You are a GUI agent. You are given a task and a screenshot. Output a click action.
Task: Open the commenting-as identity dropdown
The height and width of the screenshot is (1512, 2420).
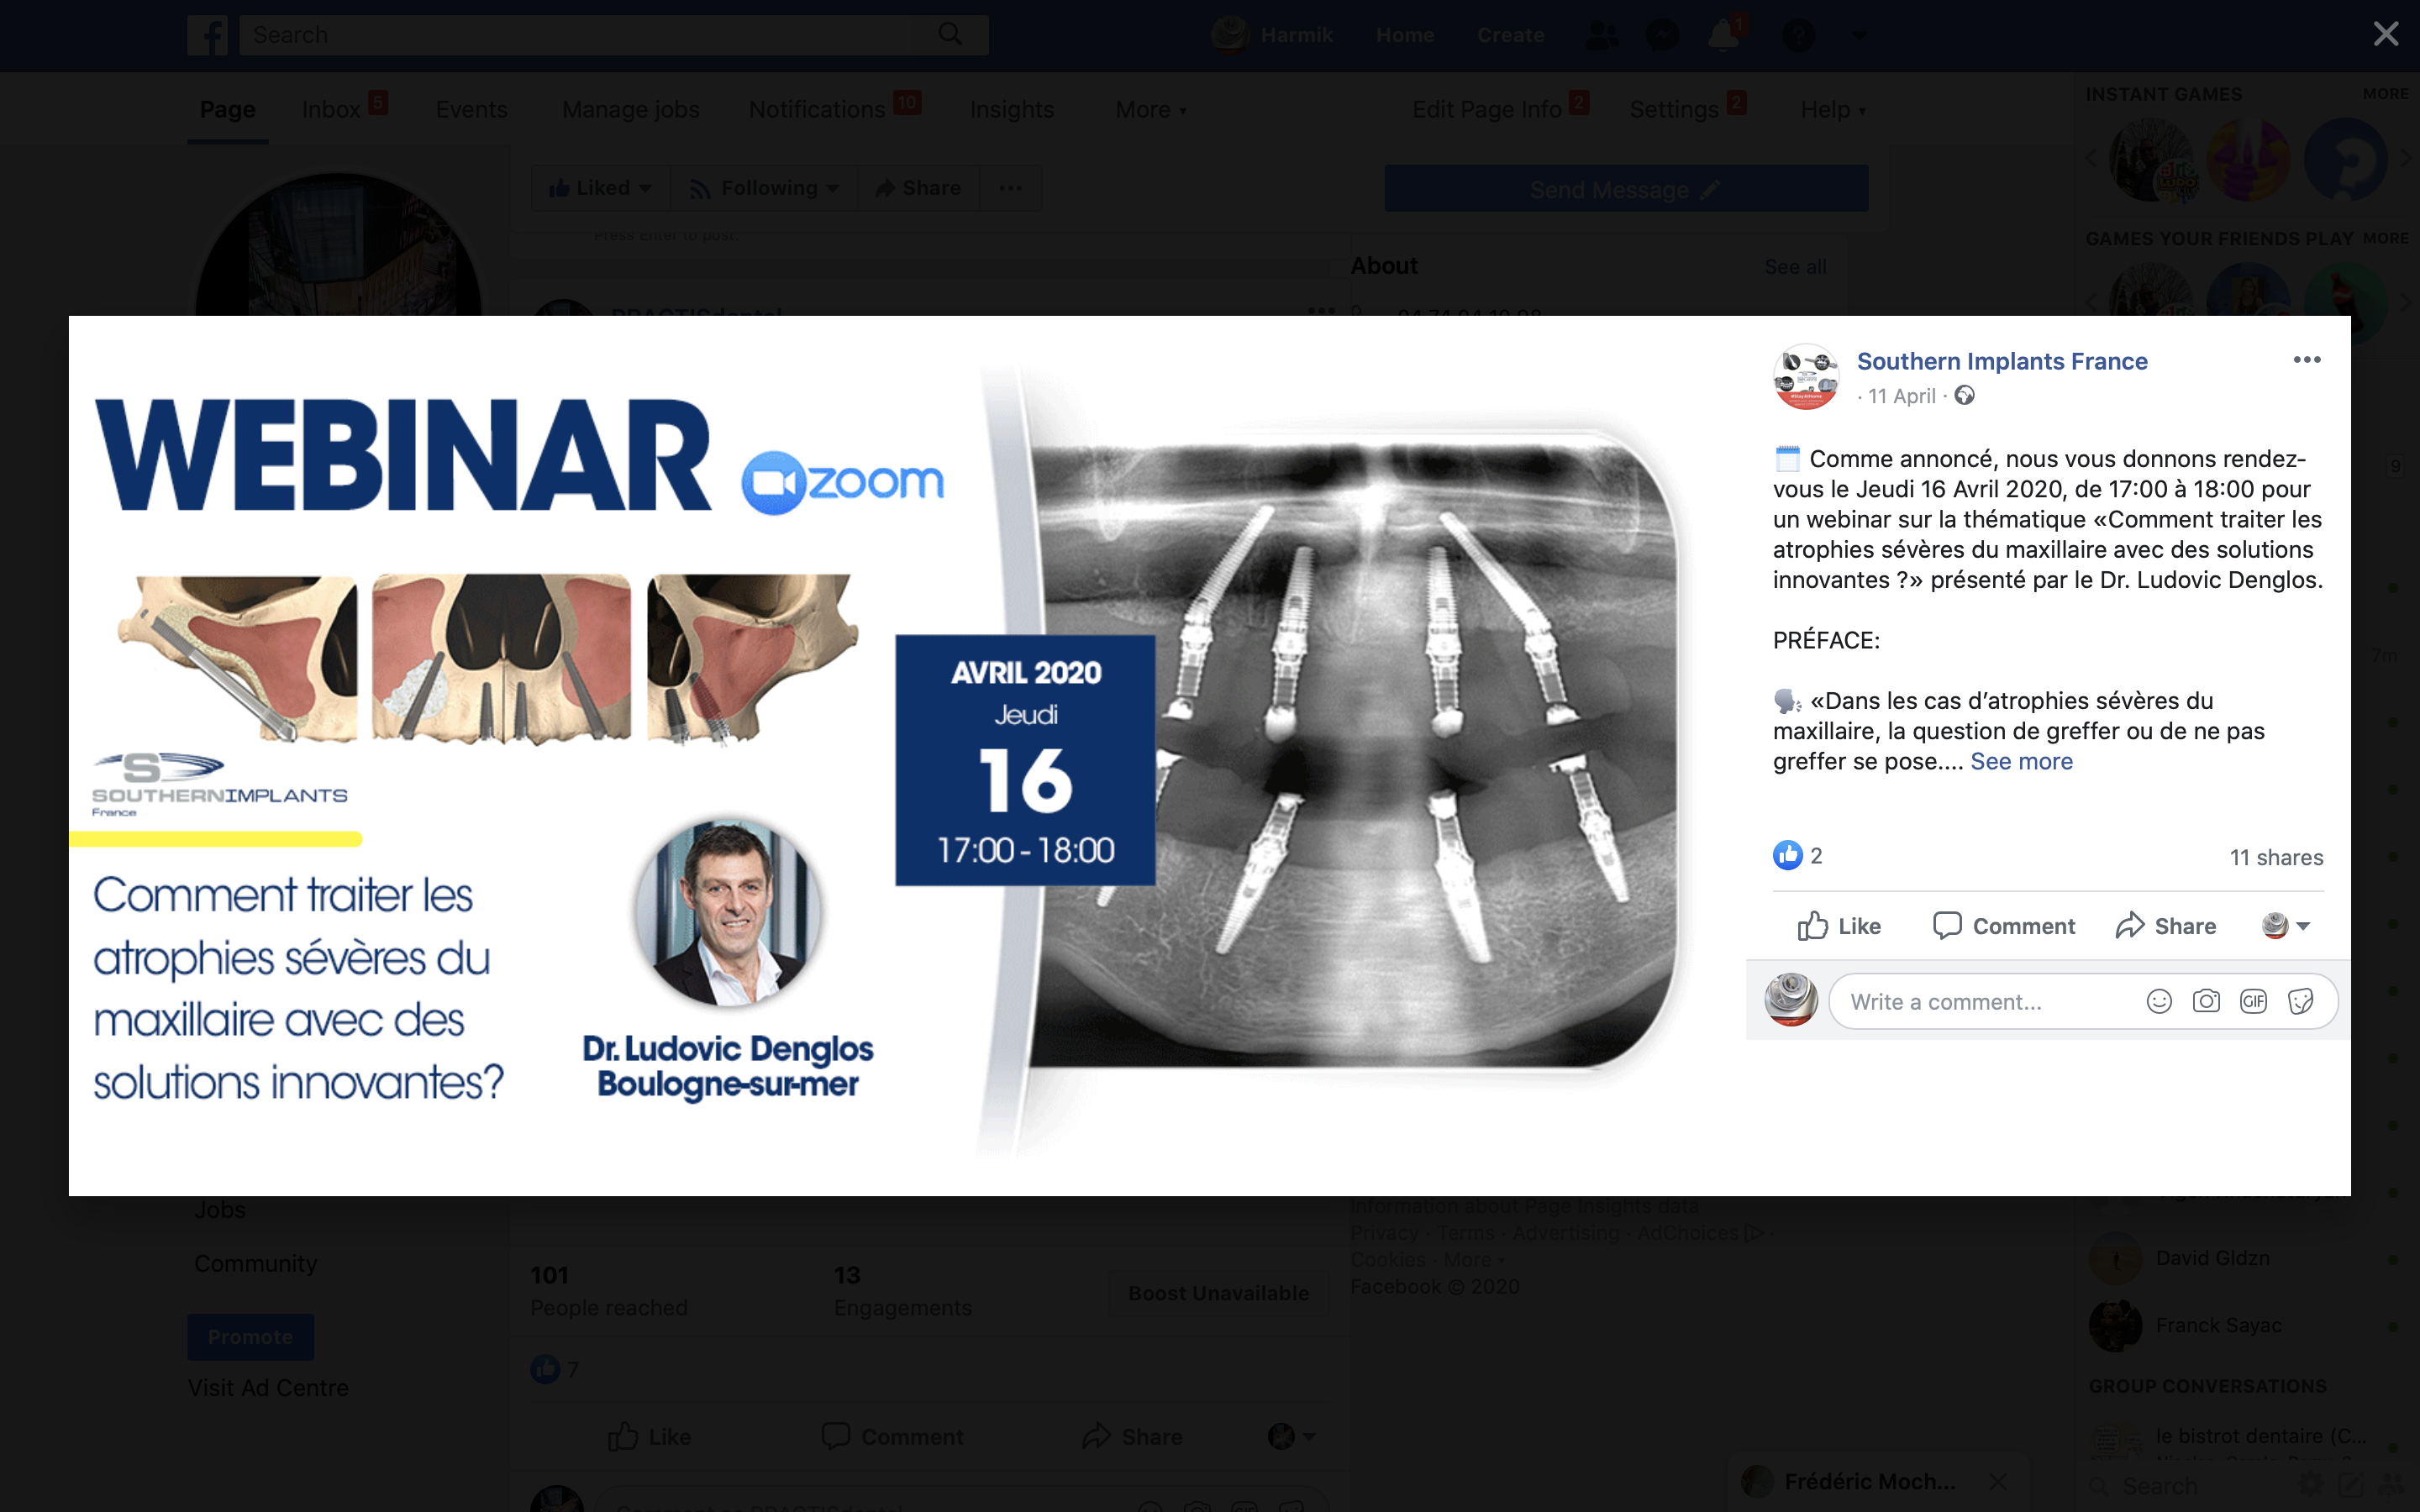(2286, 926)
